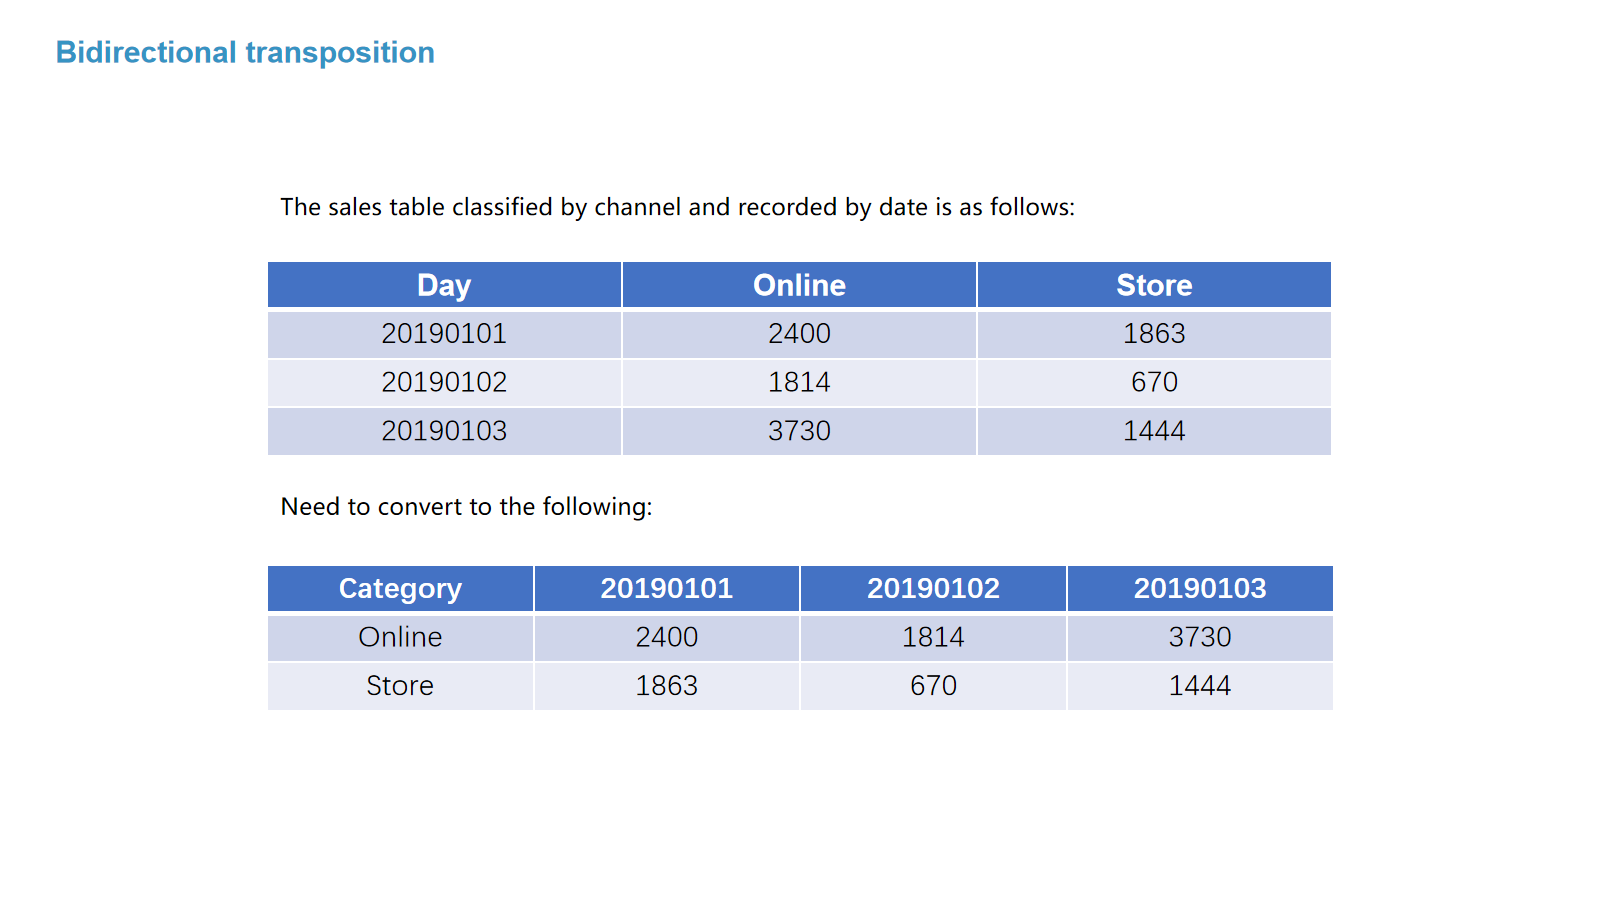Select the 670 cell in the first table
Screen dimensions: 1600x900
point(1154,382)
